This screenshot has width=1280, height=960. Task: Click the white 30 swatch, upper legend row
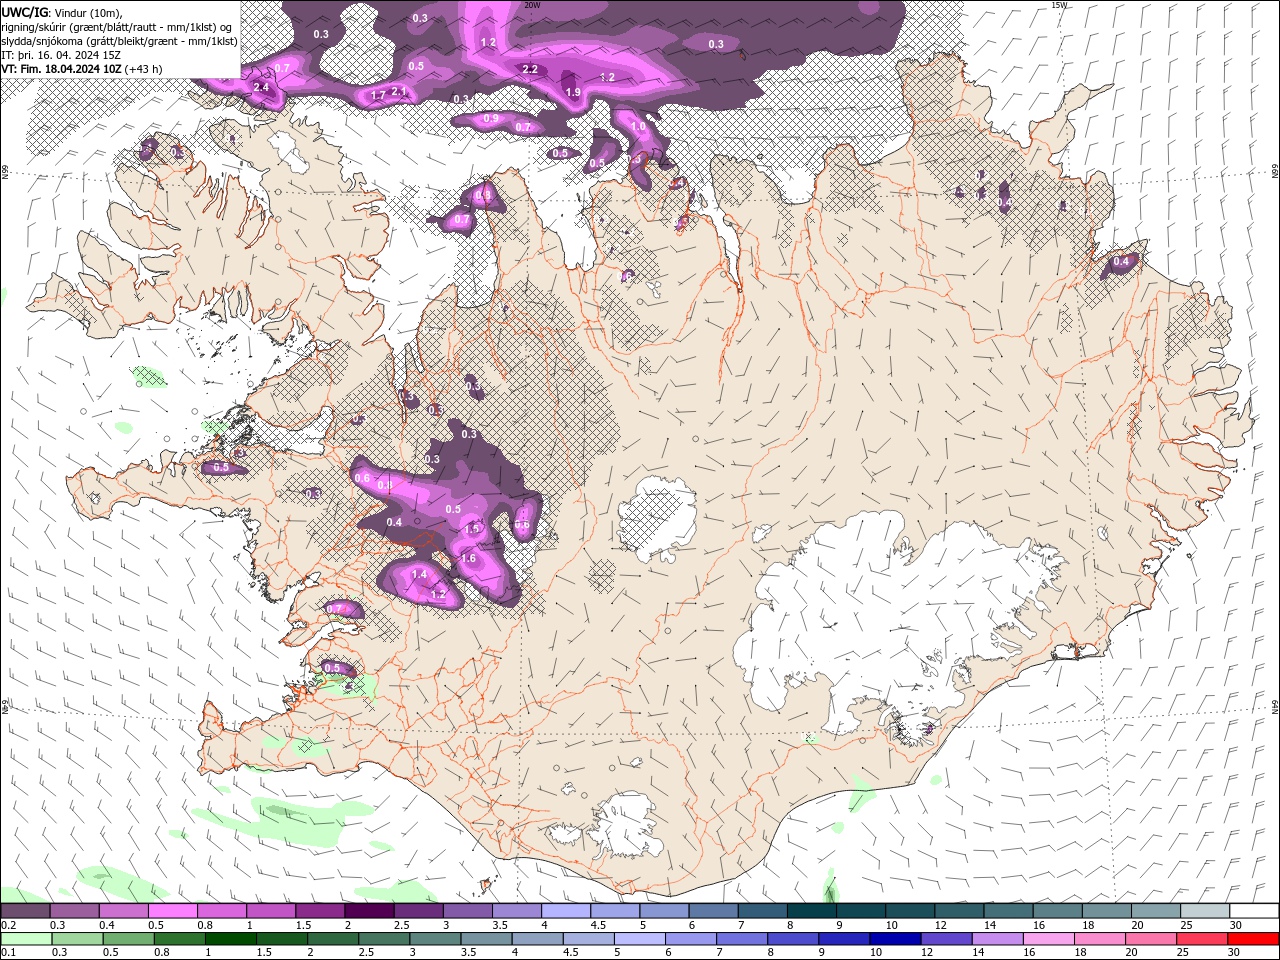(x=1253, y=910)
